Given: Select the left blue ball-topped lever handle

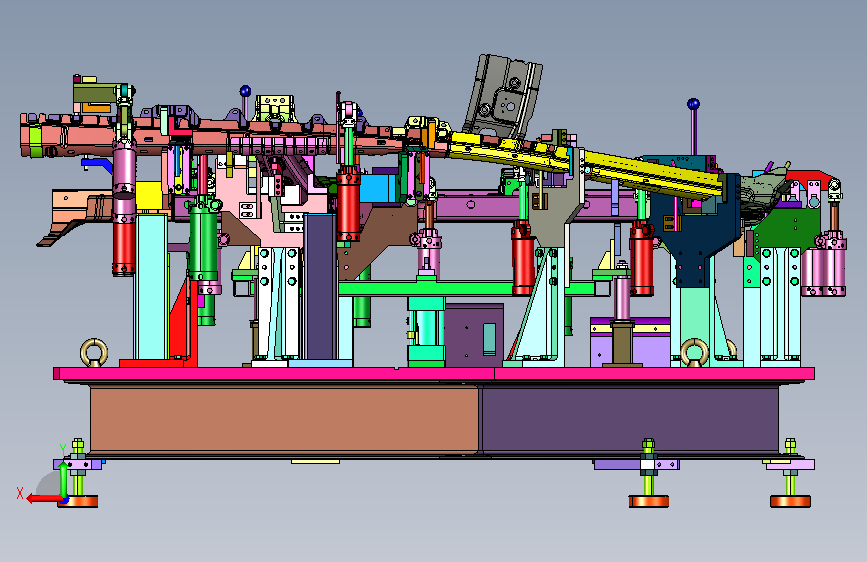Looking at the screenshot, I should click(245, 103).
